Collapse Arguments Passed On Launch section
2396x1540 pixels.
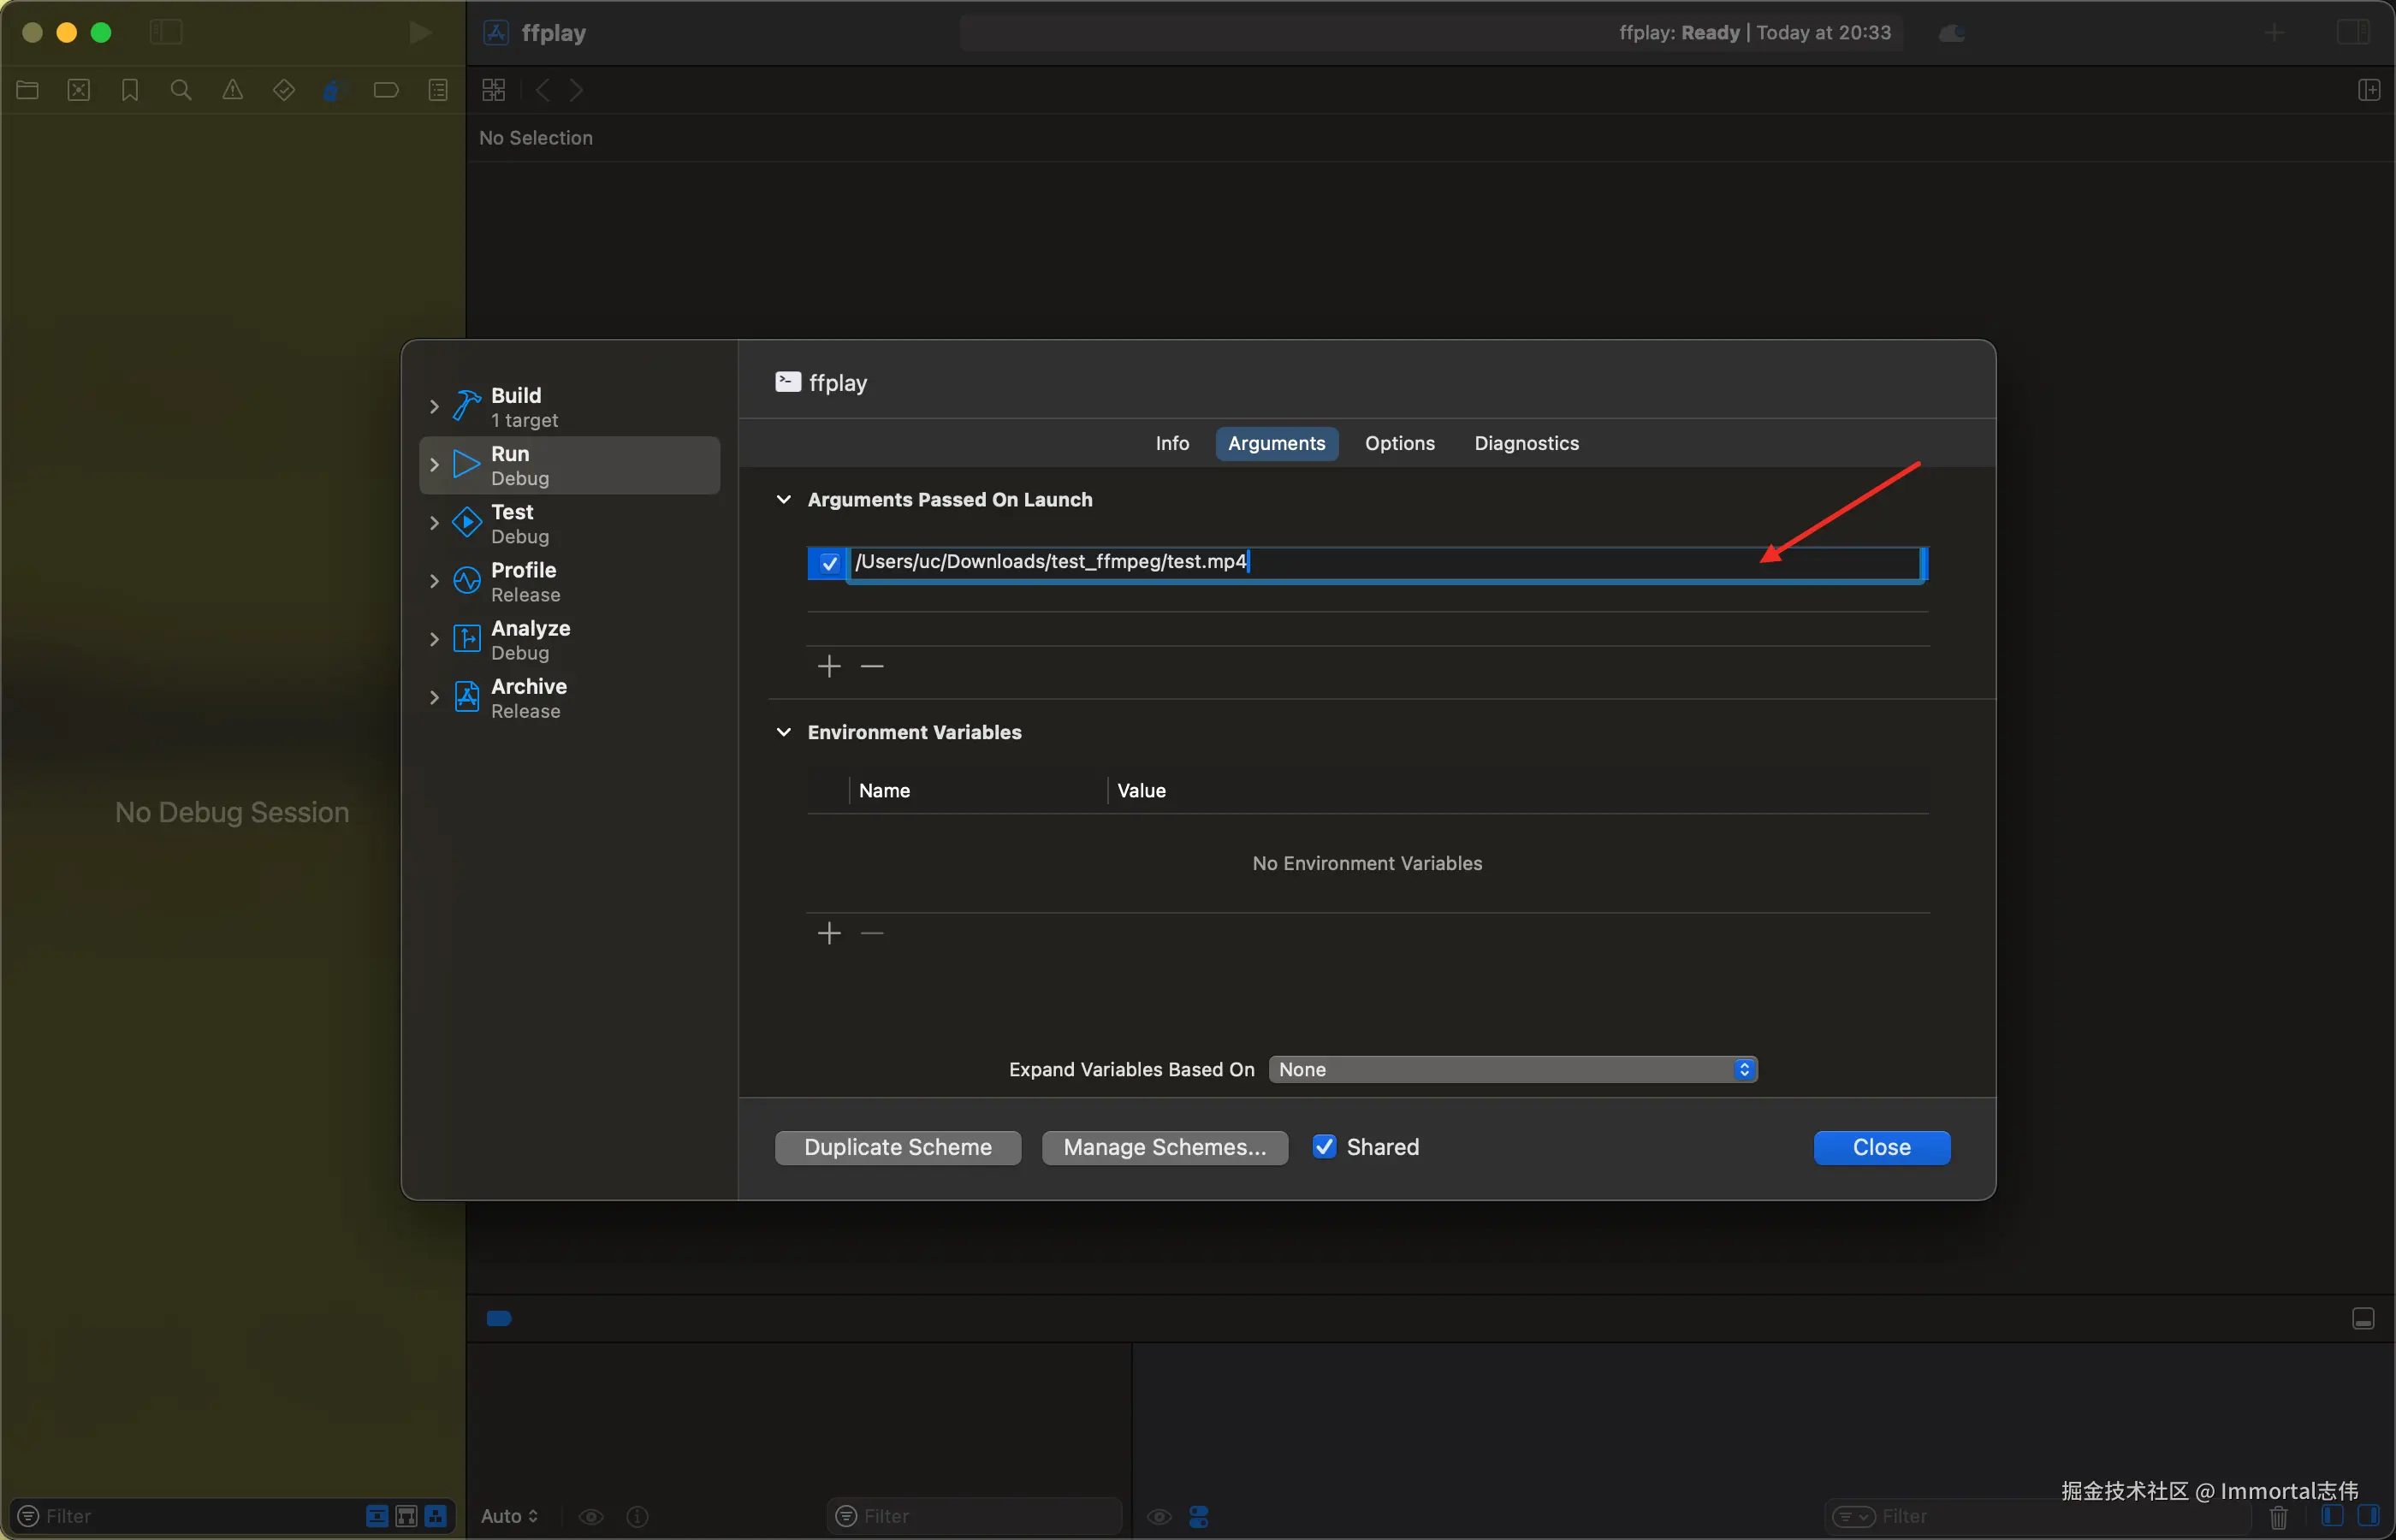click(x=784, y=499)
